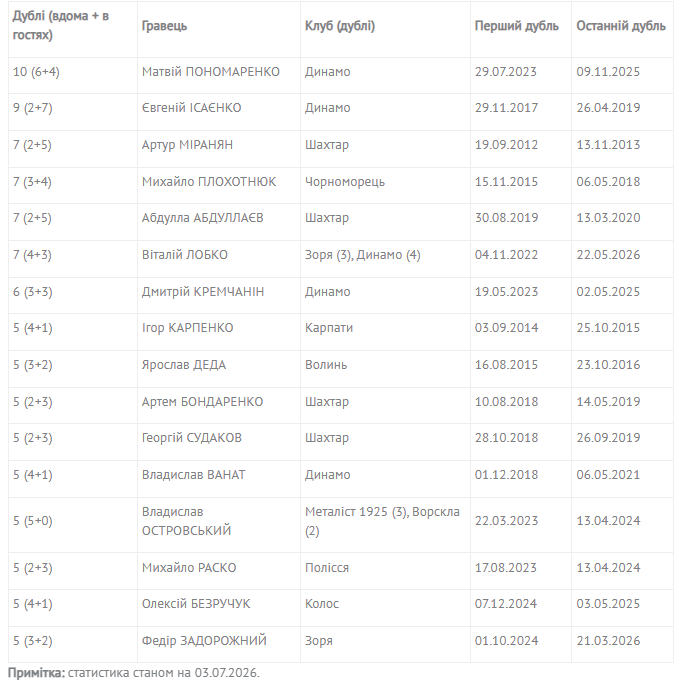Click last double date 14.05.2019

coord(608,402)
